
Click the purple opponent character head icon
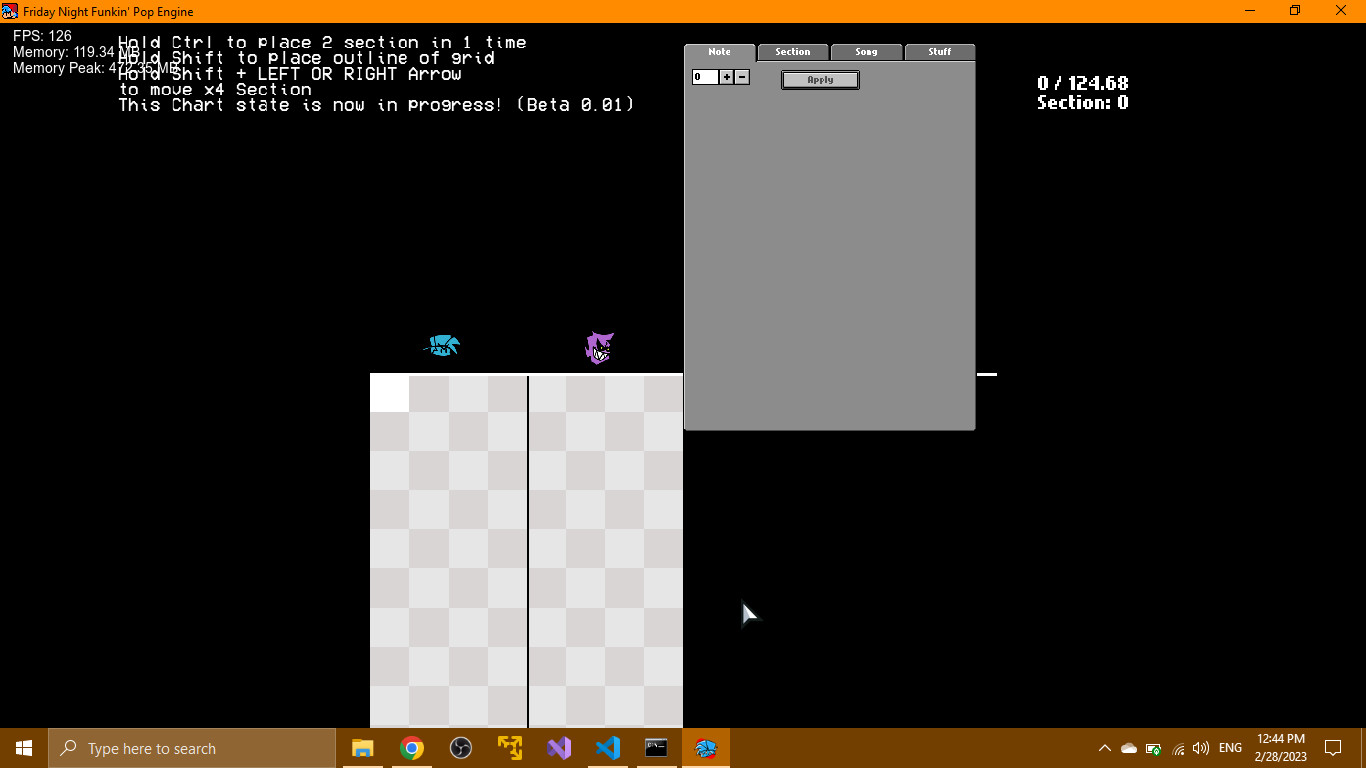pos(599,348)
